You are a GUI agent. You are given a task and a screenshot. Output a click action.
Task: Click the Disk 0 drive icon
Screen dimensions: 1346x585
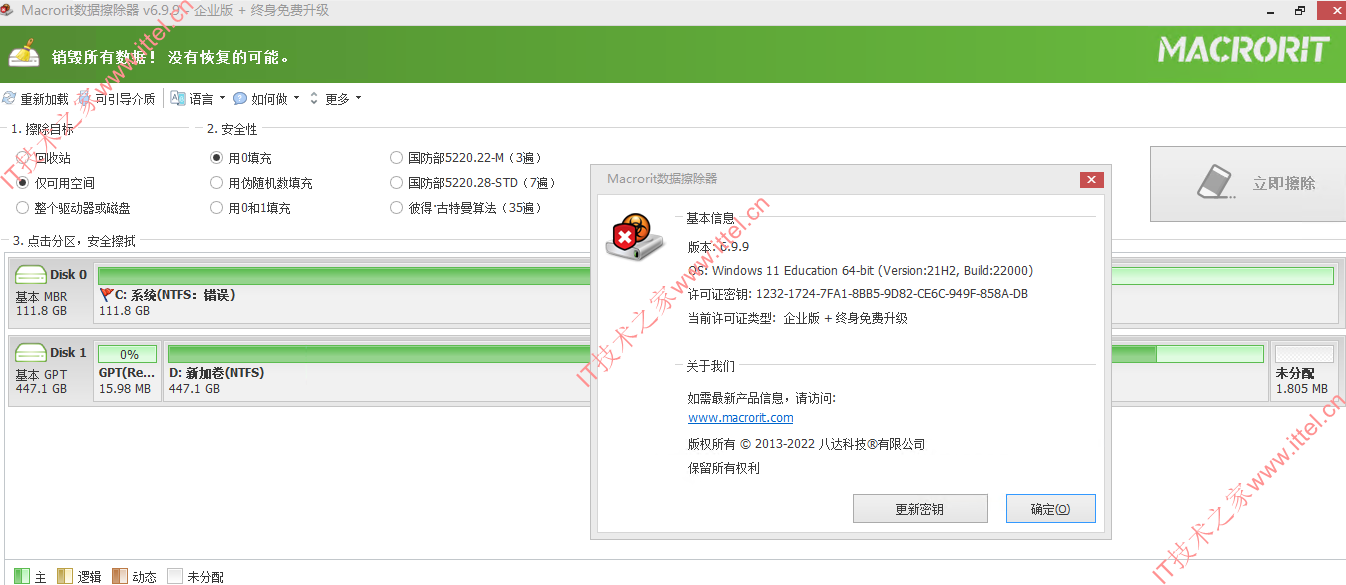tap(31, 275)
